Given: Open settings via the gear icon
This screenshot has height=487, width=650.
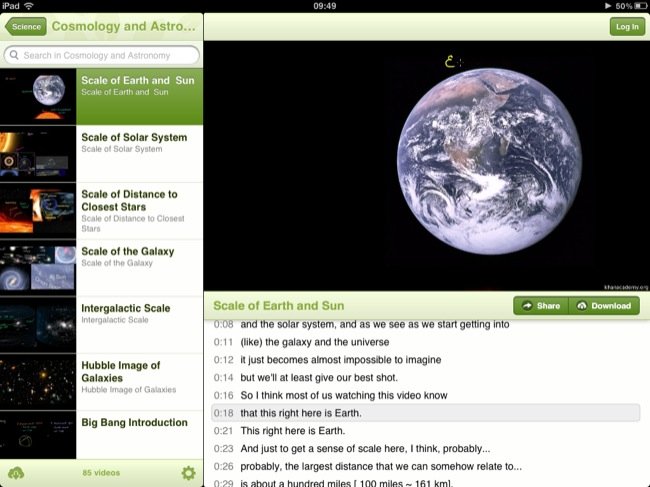Looking at the screenshot, I should [x=188, y=473].
